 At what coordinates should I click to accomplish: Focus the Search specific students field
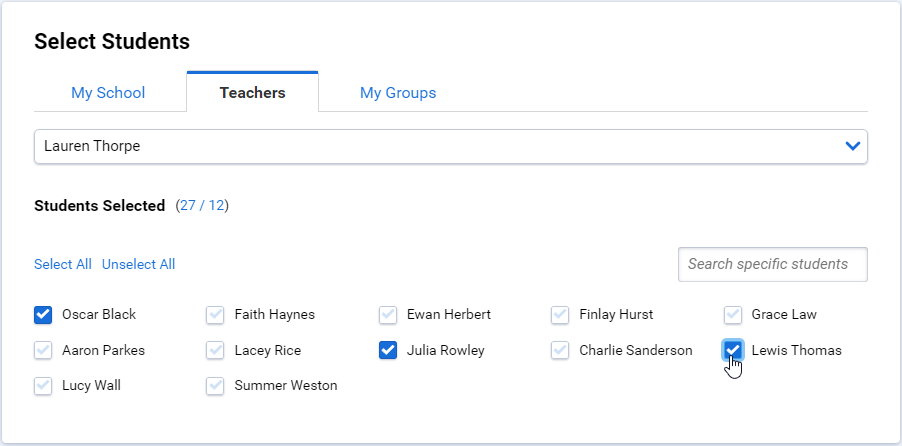click(773, 264)
